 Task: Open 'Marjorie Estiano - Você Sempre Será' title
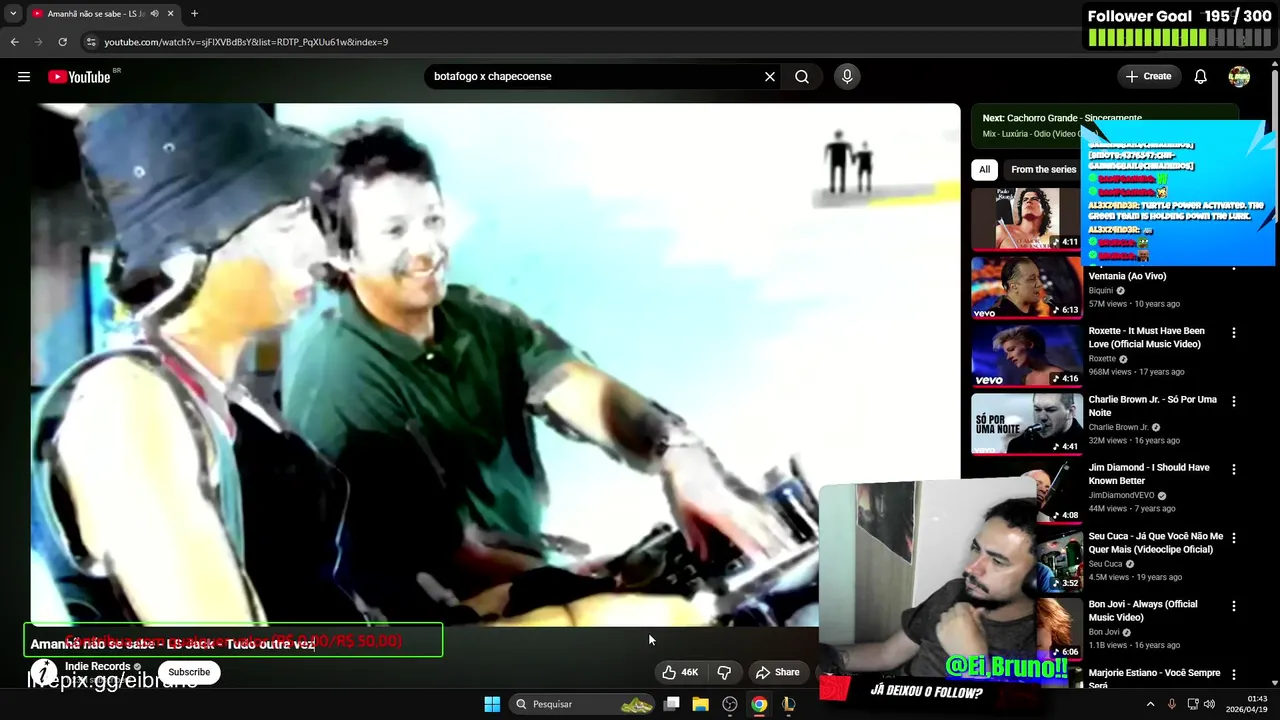pos(1155,679)
